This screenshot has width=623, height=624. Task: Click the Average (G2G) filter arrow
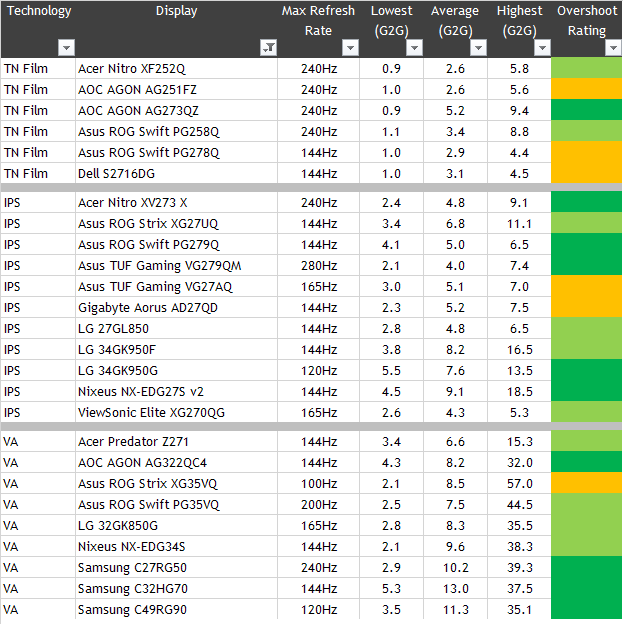coord(478,48)
